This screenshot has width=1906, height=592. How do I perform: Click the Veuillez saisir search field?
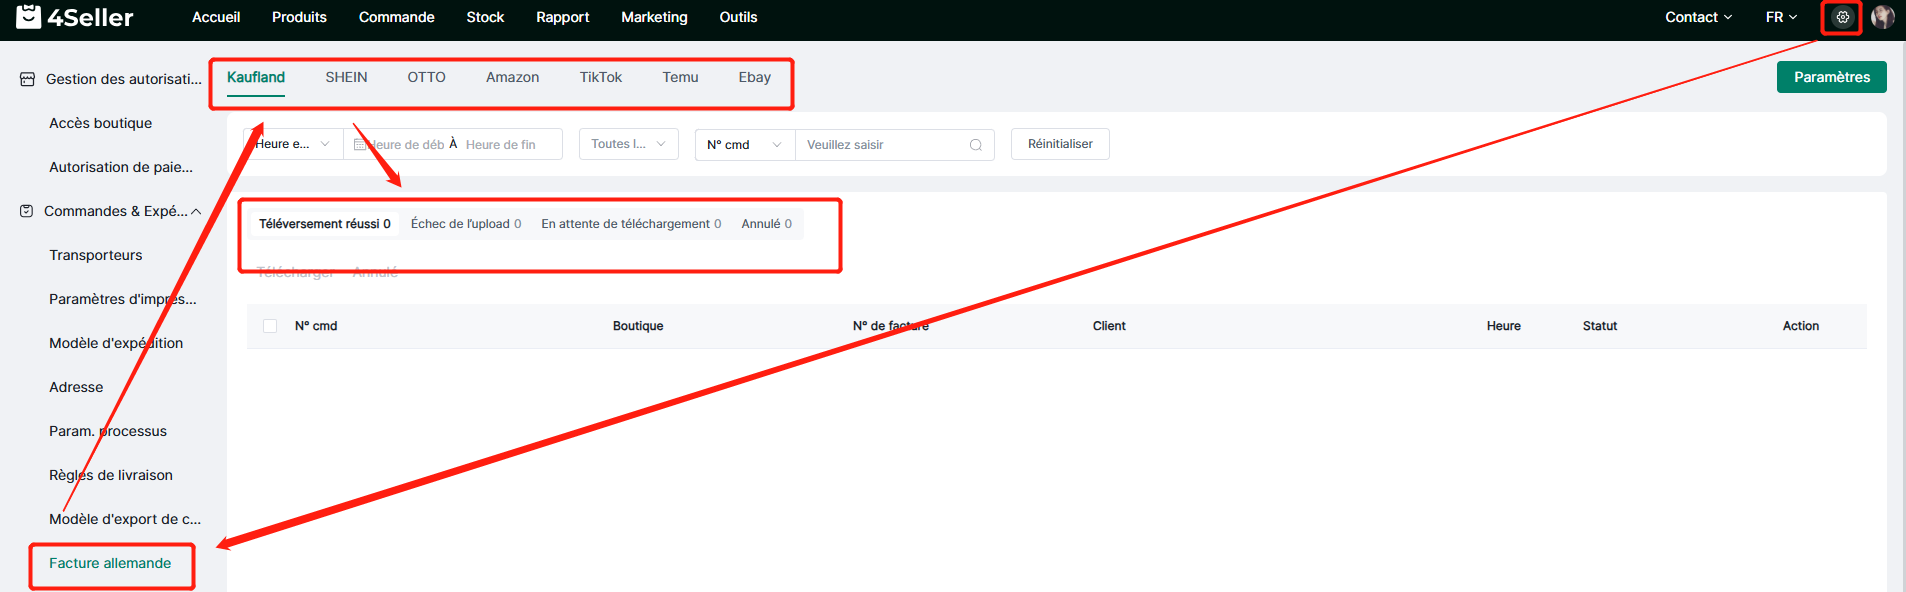click(x=880, y=145)
